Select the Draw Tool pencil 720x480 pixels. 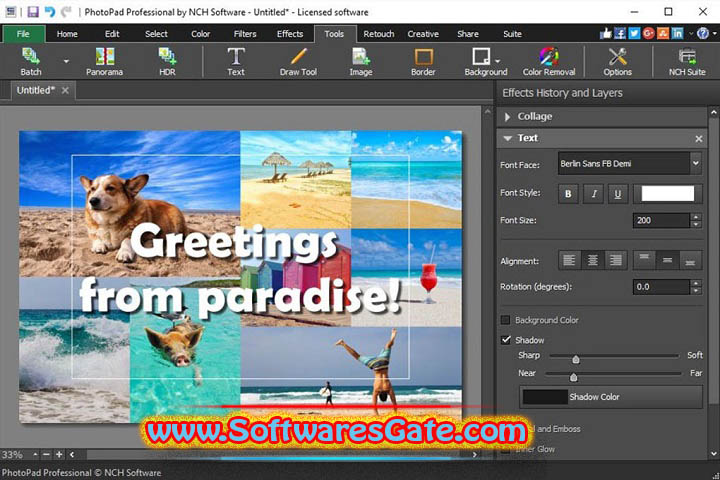pyautogui.click(x=298, y=62)
